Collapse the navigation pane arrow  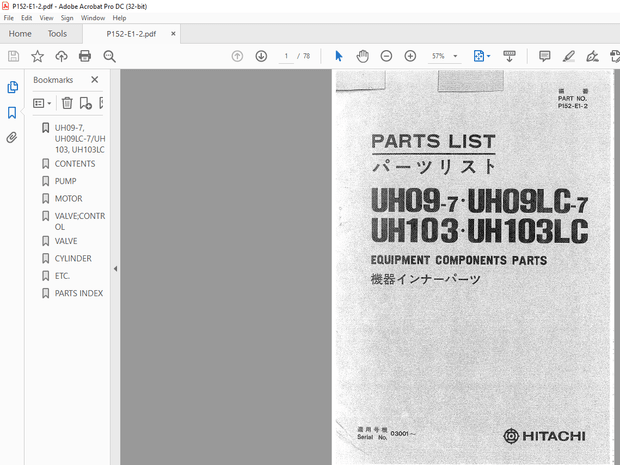coord(115,268)
